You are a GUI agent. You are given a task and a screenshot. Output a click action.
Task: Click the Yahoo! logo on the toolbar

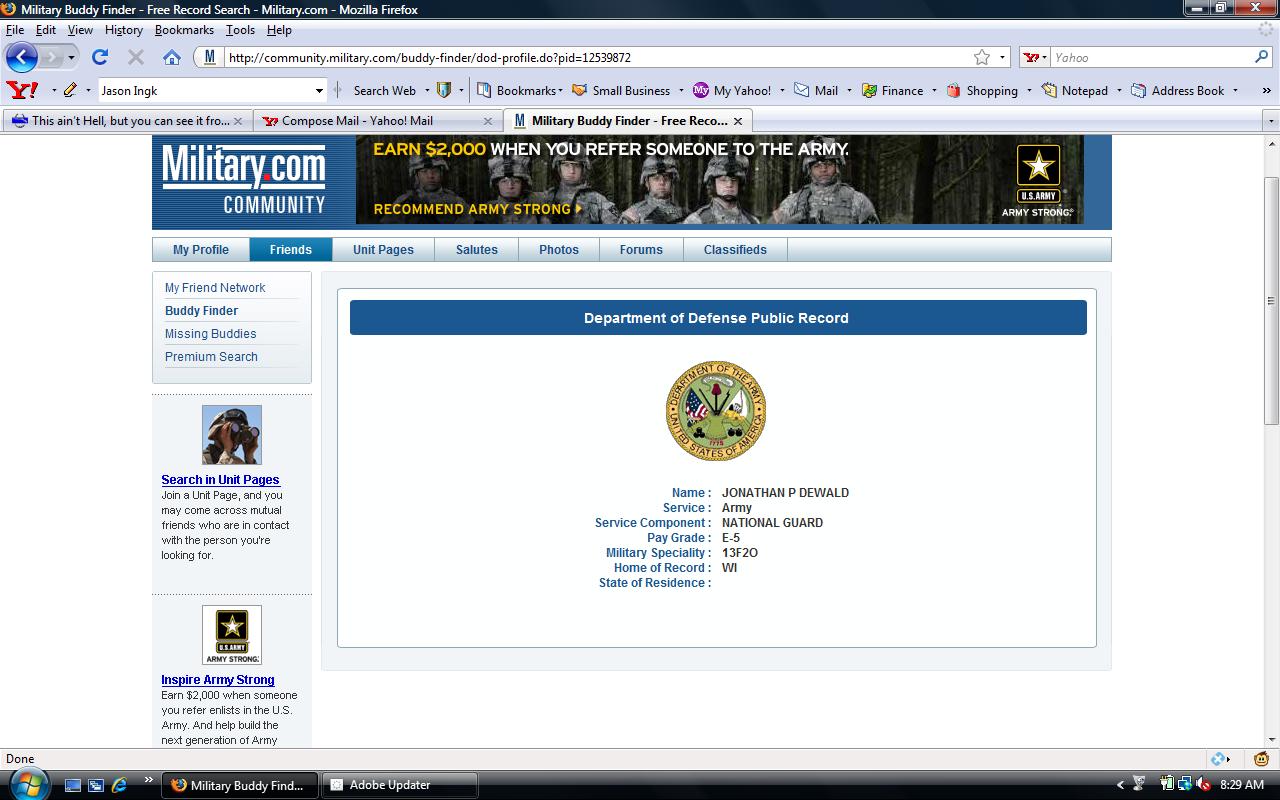click(x=22, y=90)
